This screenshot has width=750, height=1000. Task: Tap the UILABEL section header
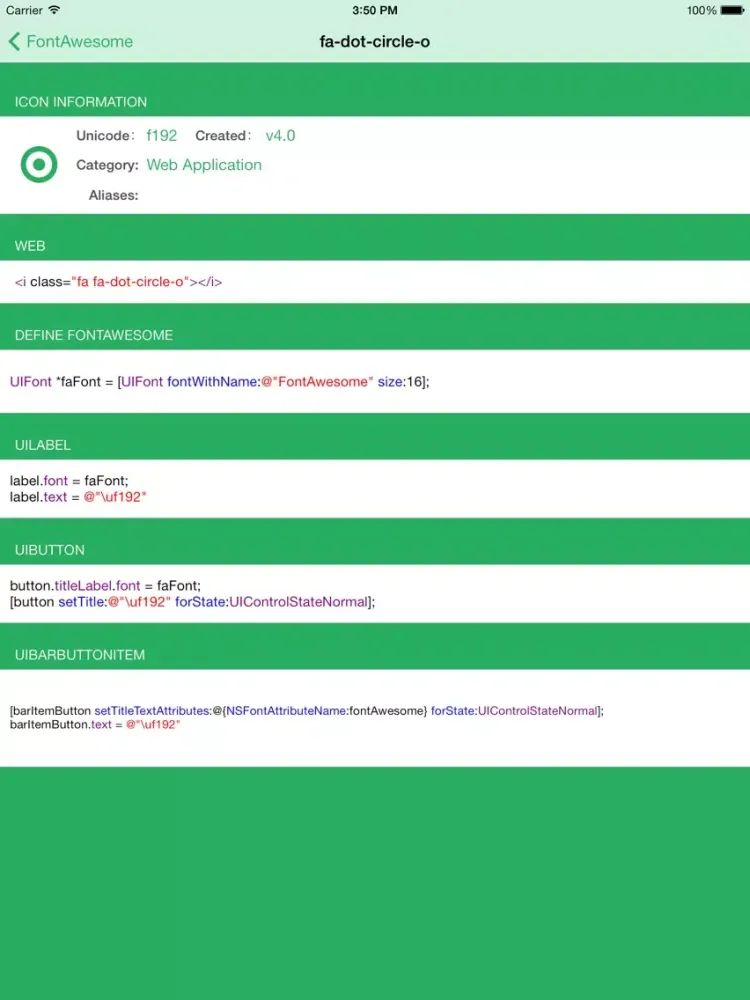pyautogui.click(x=43, y=445)
